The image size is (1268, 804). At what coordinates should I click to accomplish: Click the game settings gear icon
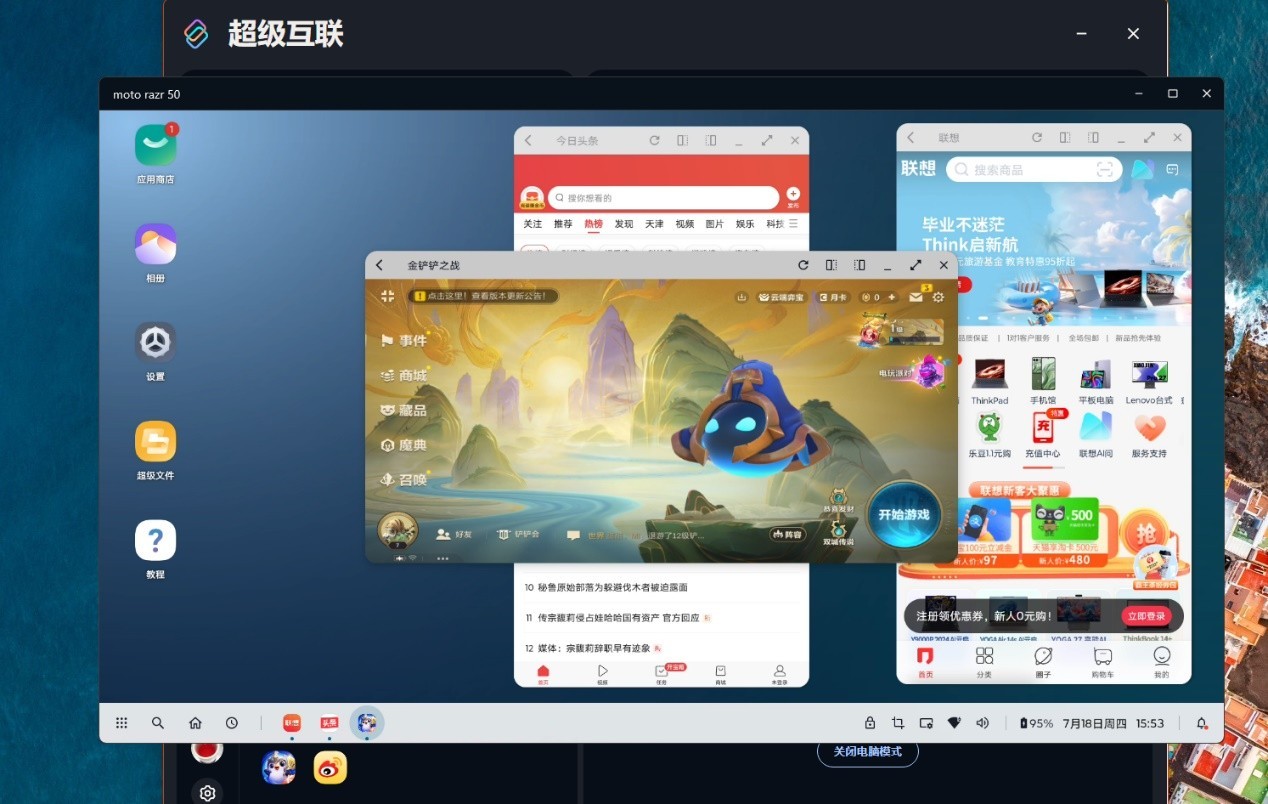(x=938, y=297)
